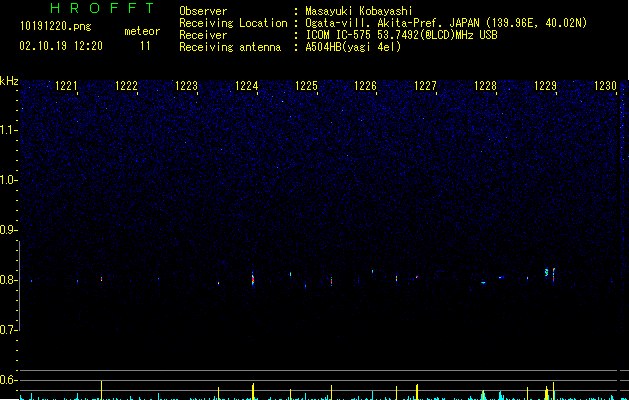Click the 1222 time marker
The height and width of the screenshot is (400, 629).
(126, 86)
